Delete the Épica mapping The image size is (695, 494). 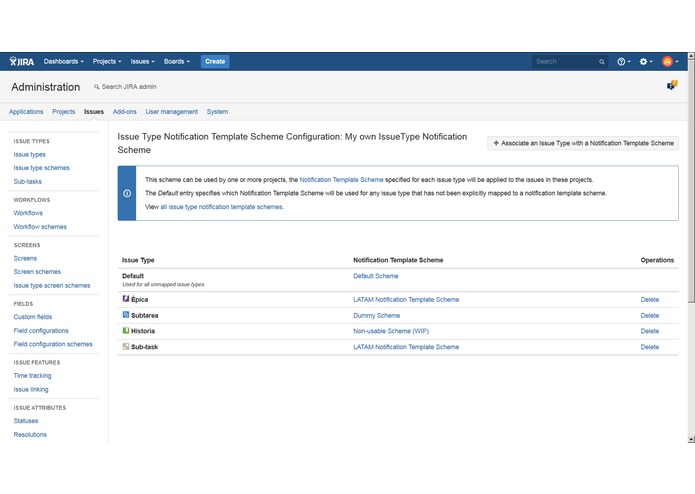click(649, 300)
